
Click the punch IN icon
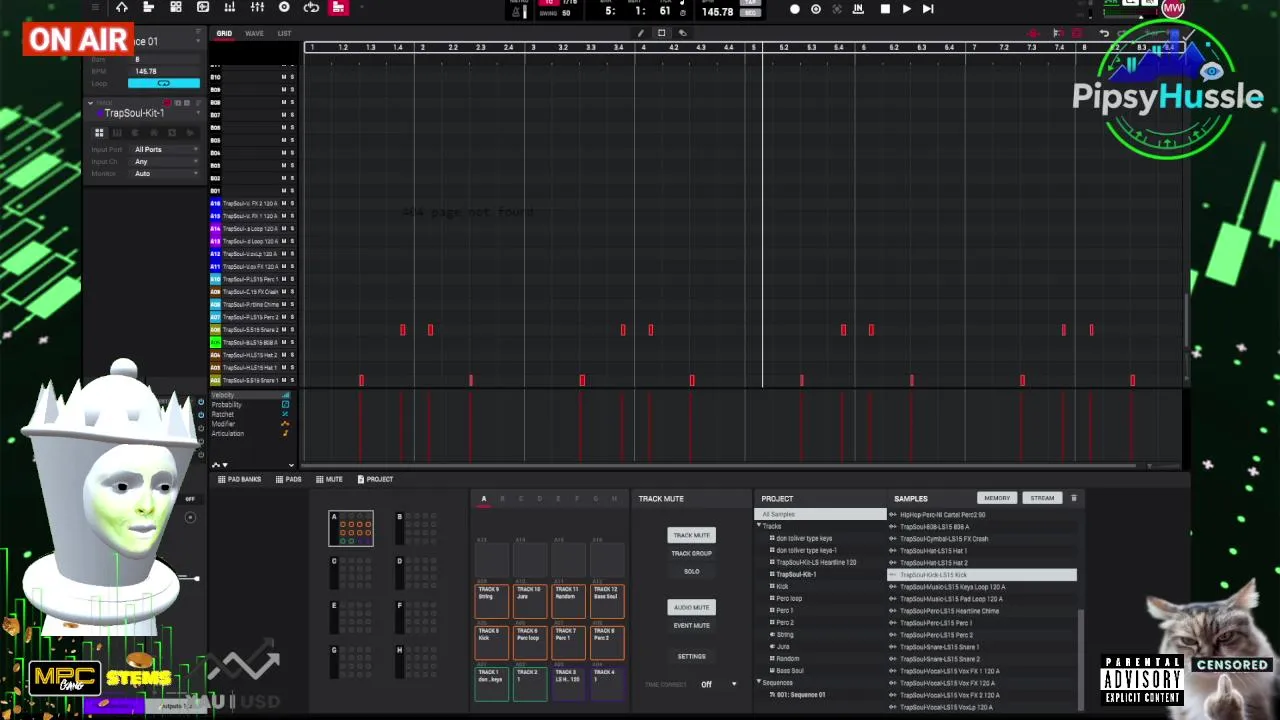pyautogui.click(x=858, y=9)
